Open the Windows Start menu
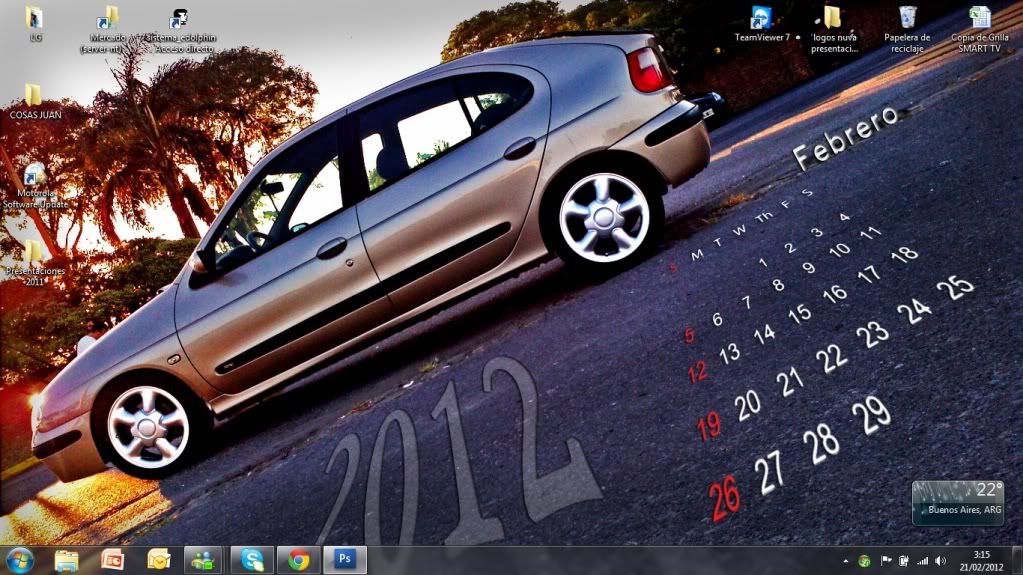 [19, 560]
